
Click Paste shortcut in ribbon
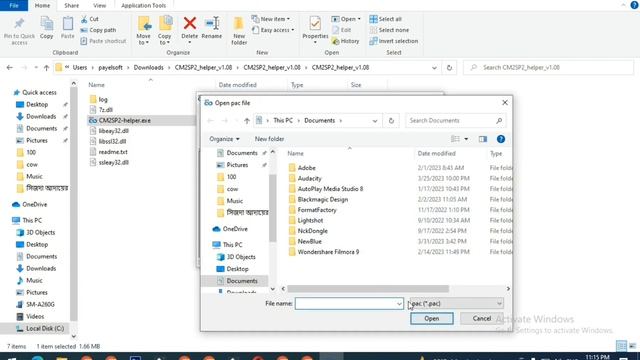click(x=103, y=41)
